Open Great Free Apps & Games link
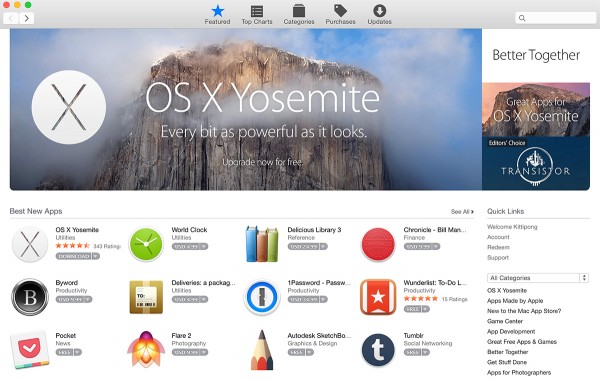Viewport: 600px width, 381px height. point(522,342)
